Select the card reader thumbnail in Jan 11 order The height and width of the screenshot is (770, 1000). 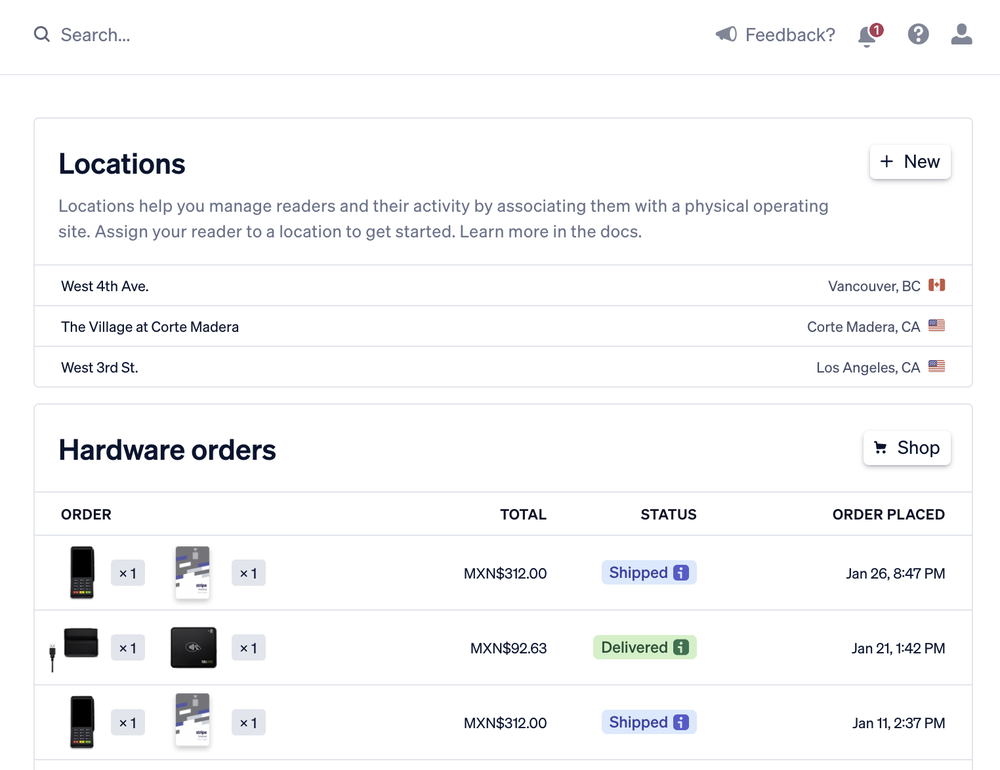tap(82, 722)
